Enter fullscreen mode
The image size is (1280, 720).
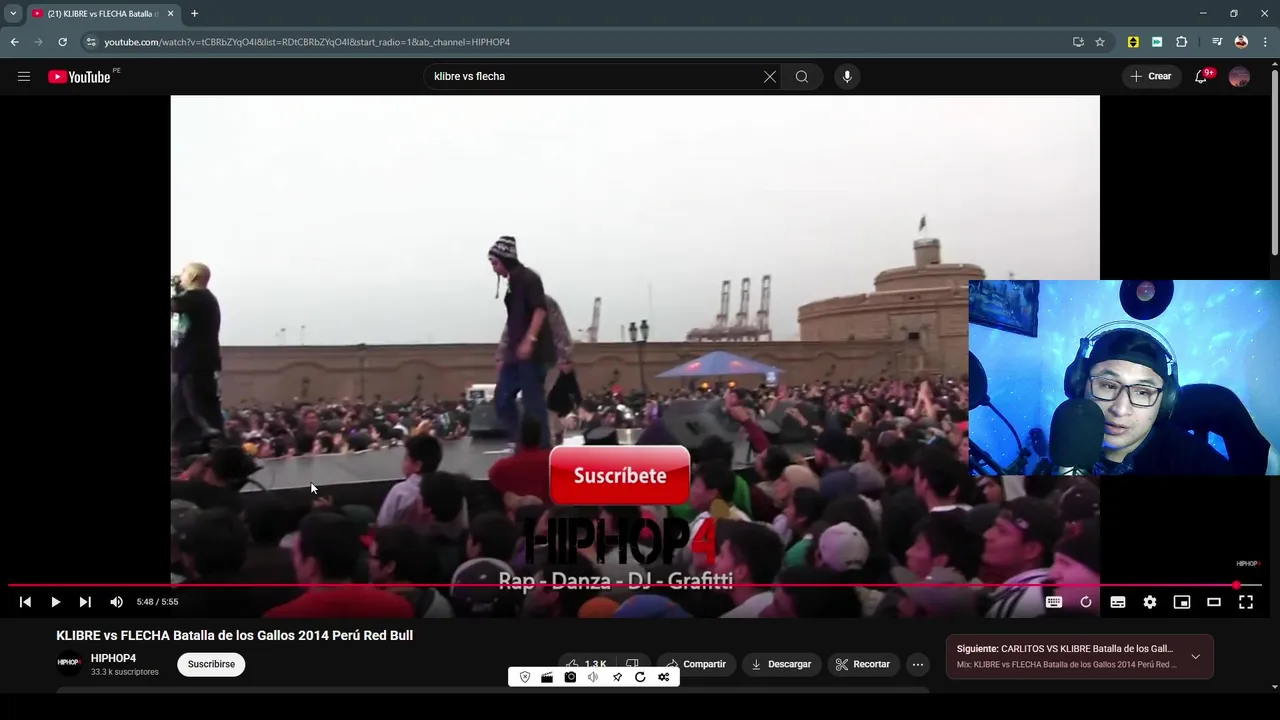point(1246,602)
